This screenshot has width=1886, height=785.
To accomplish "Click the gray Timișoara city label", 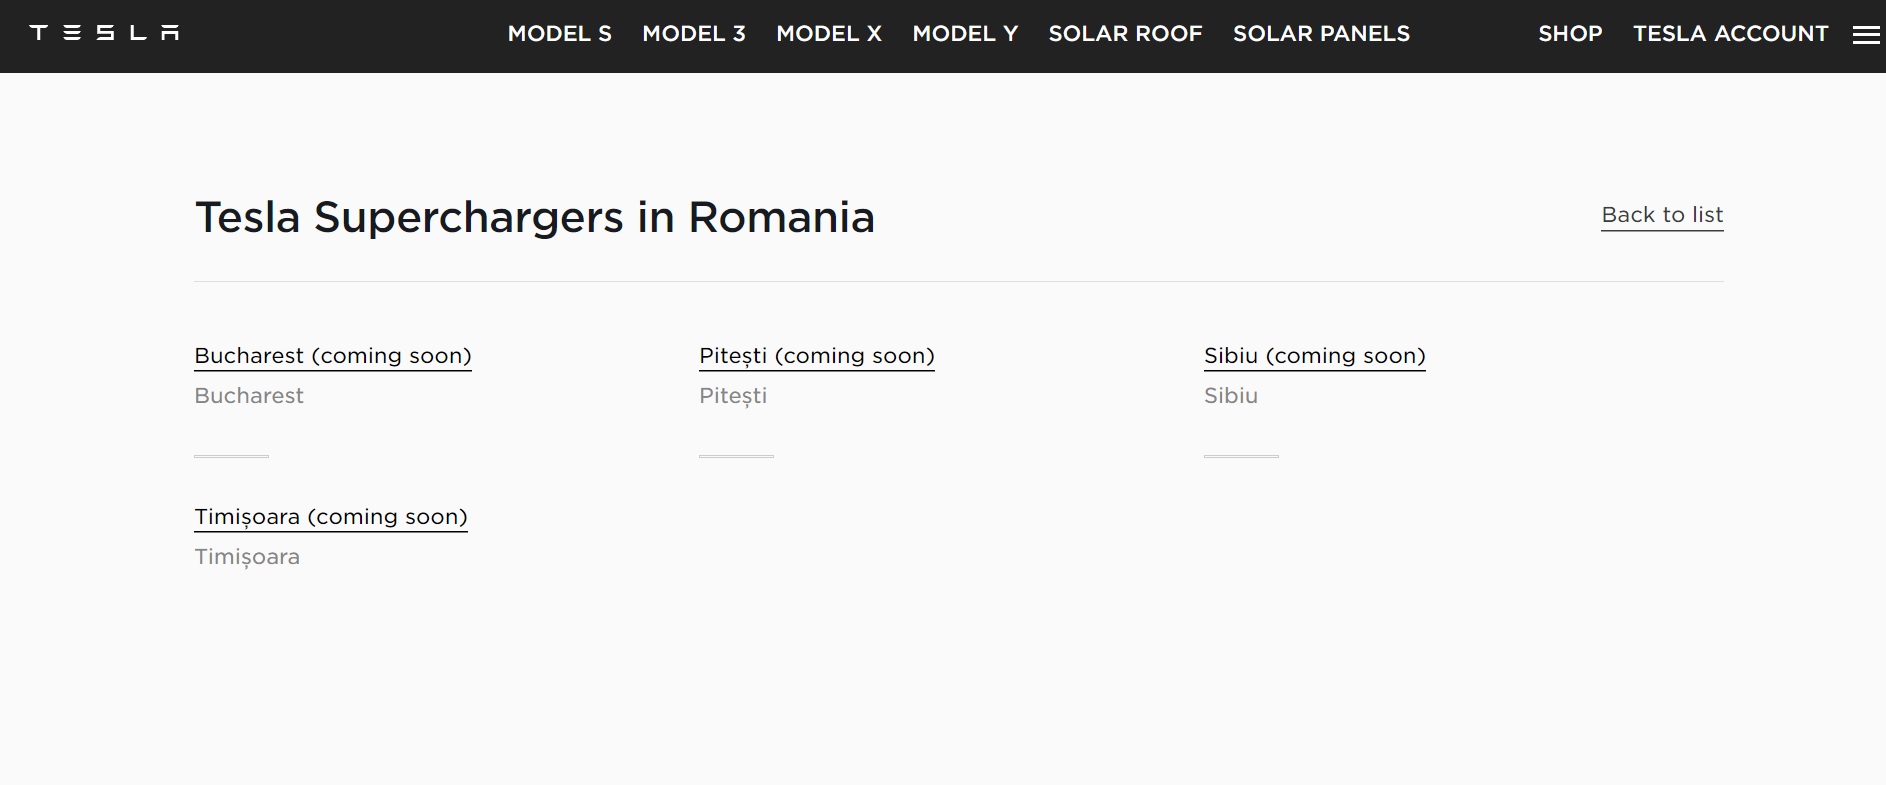I will [247, 557].
